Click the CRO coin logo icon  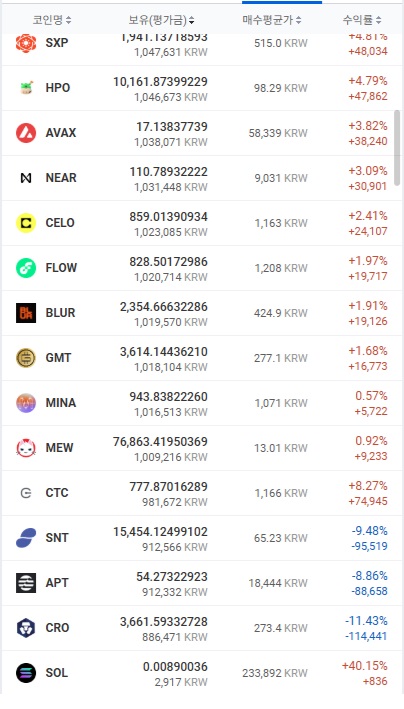(x=26, y=628)
